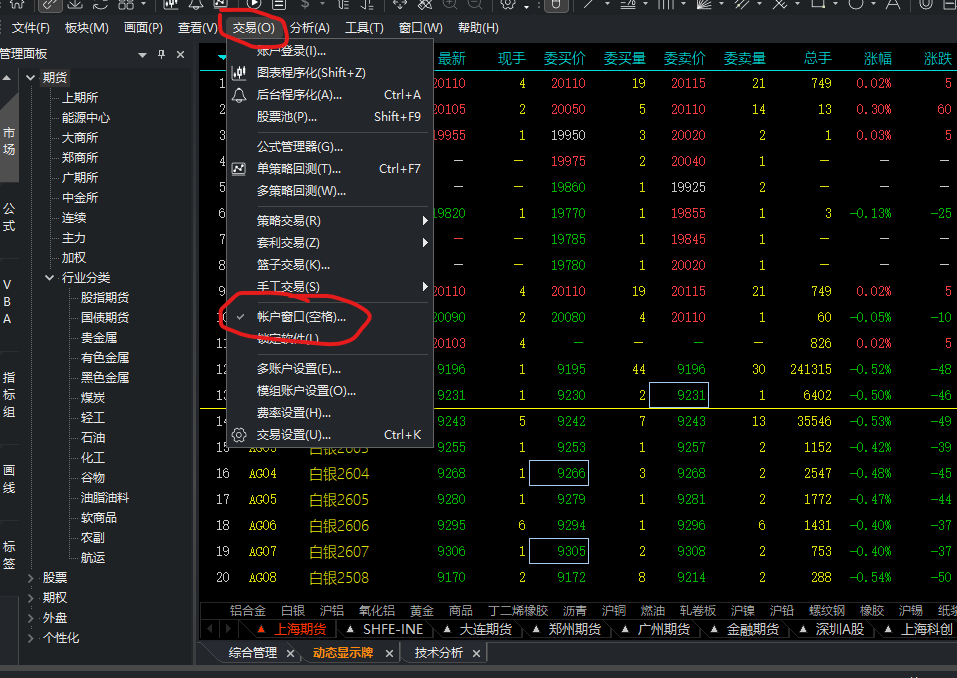The width and height of the screenshot is (957, 678).
Task: Open the 画线 side tab
Action: 9,479
